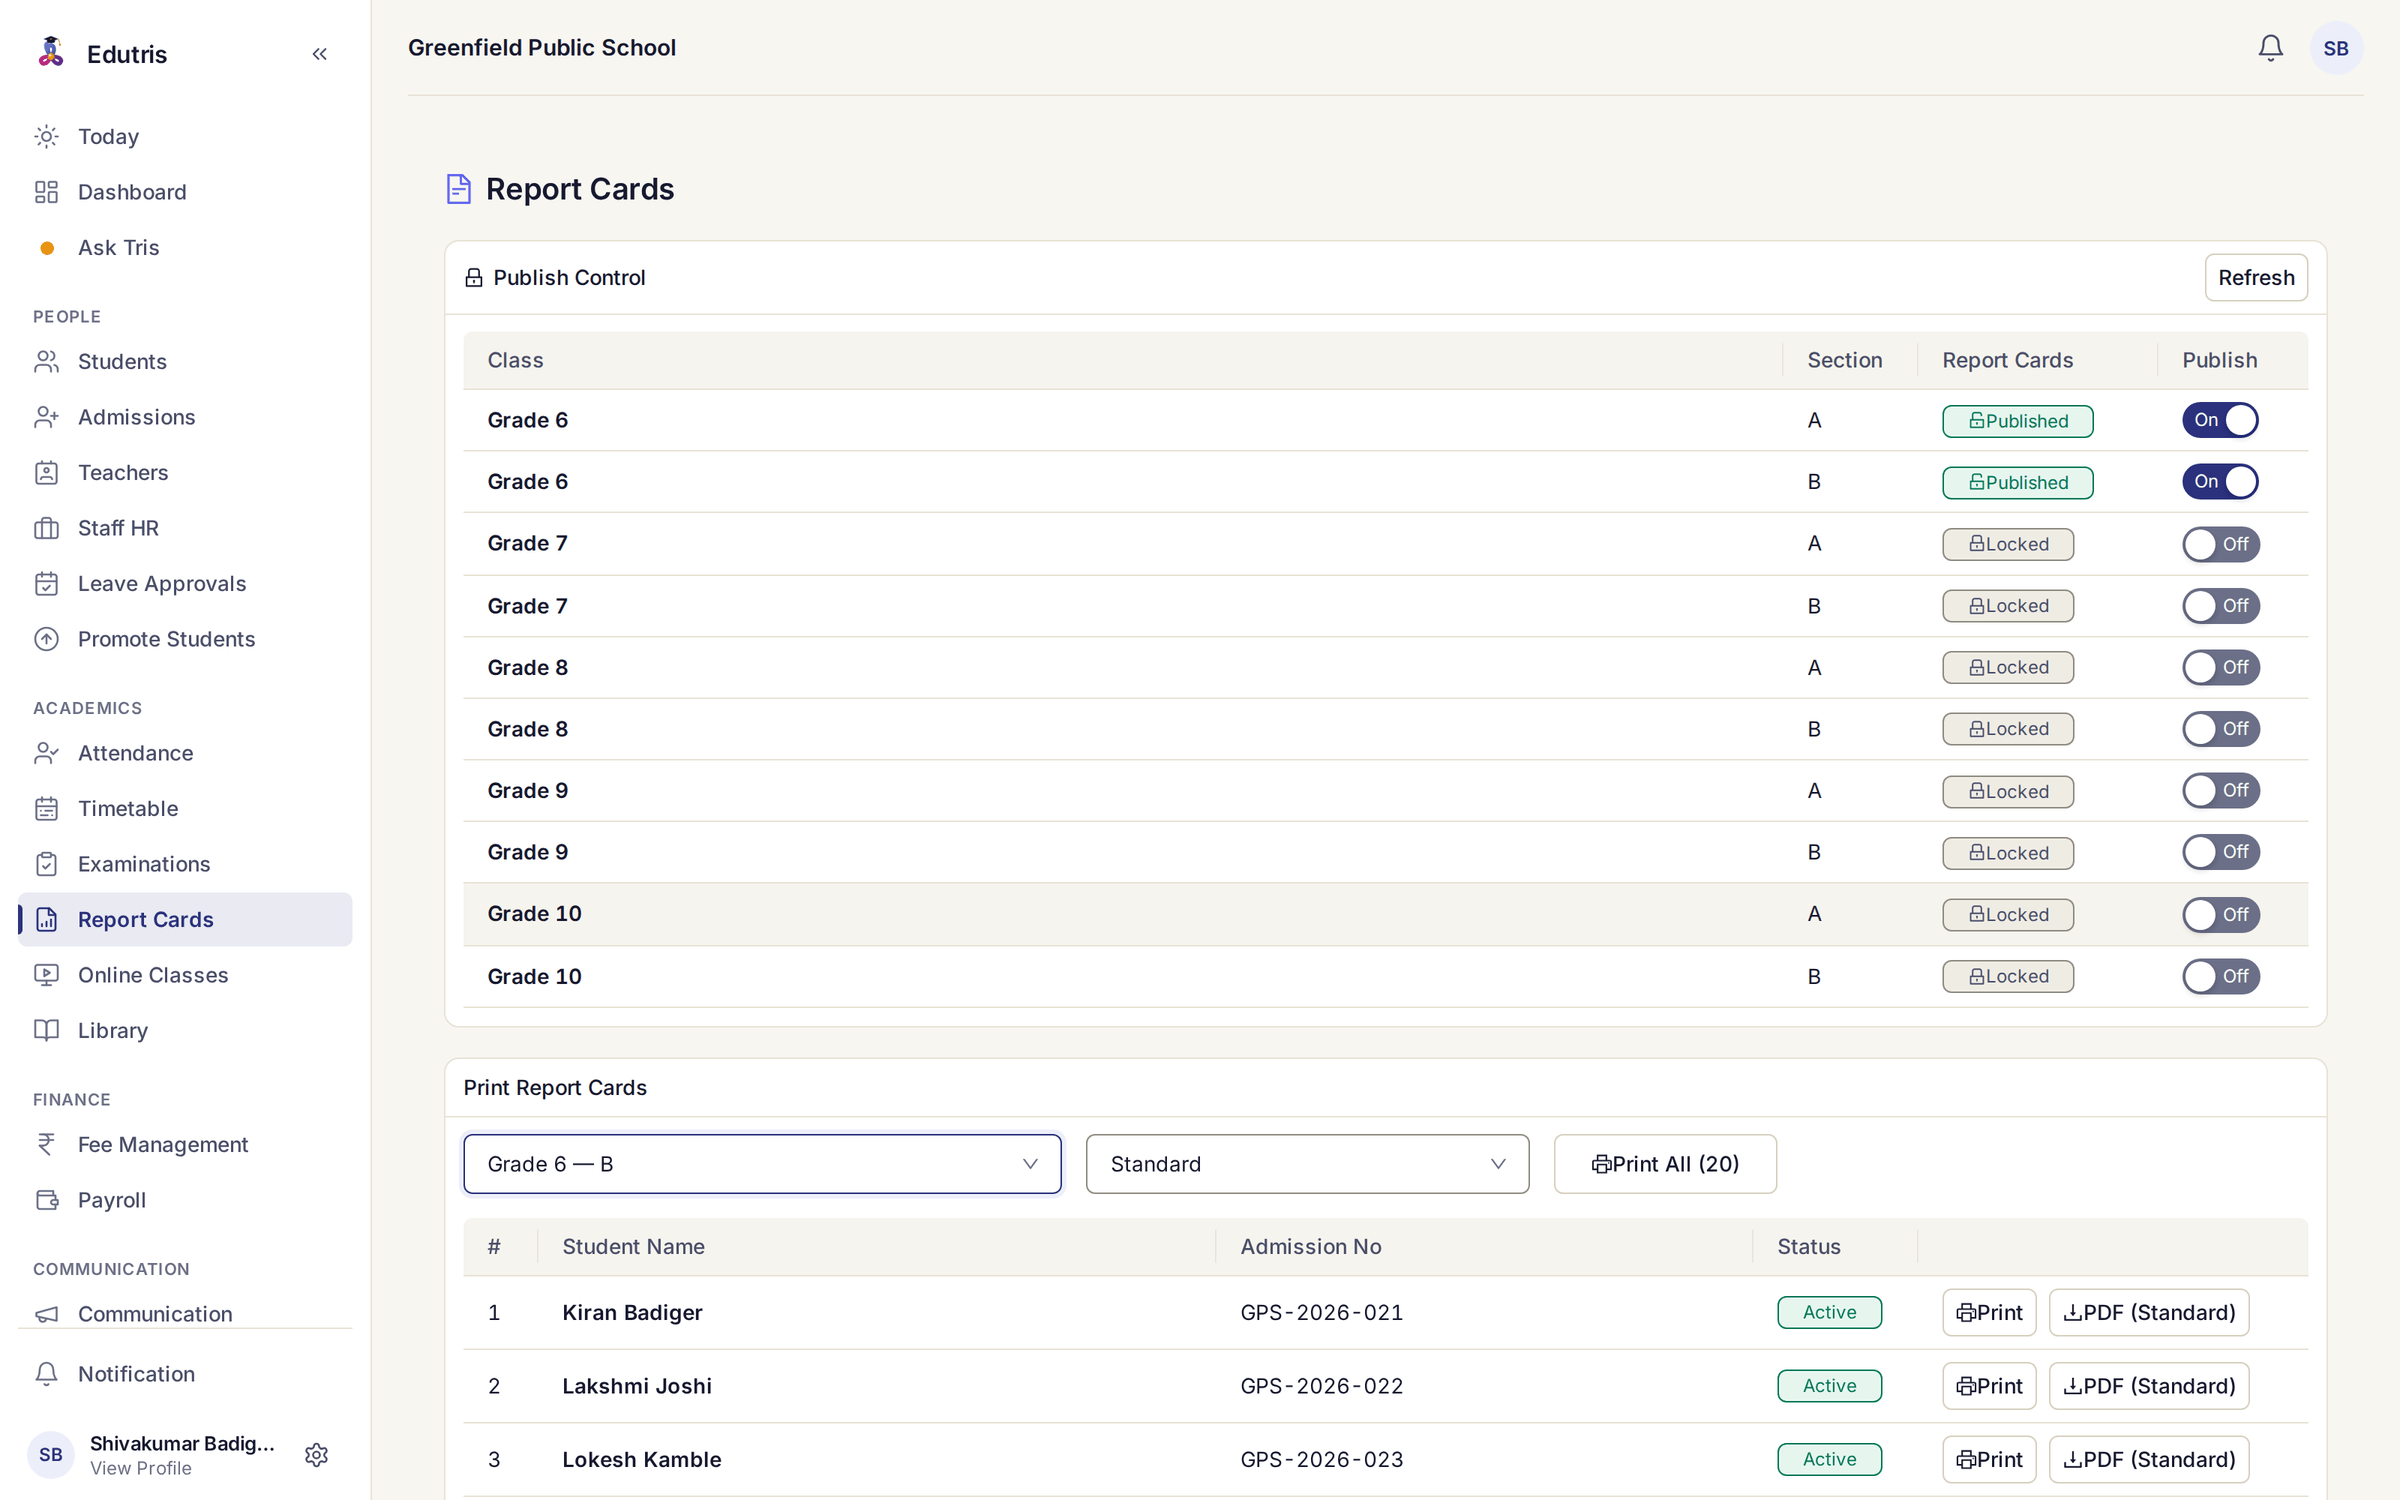Print Lokesh Kamble's report card
This screenshot has height=1500, width=2400.
pos(1989,1460)
